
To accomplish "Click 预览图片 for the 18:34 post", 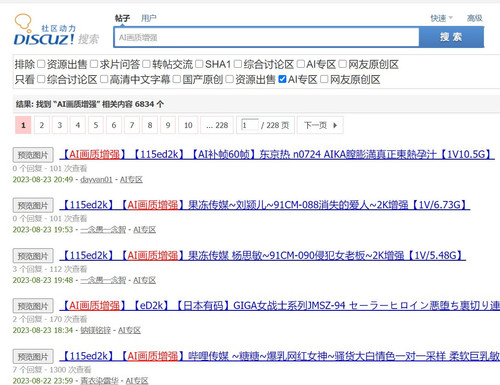I will point(33,306).
